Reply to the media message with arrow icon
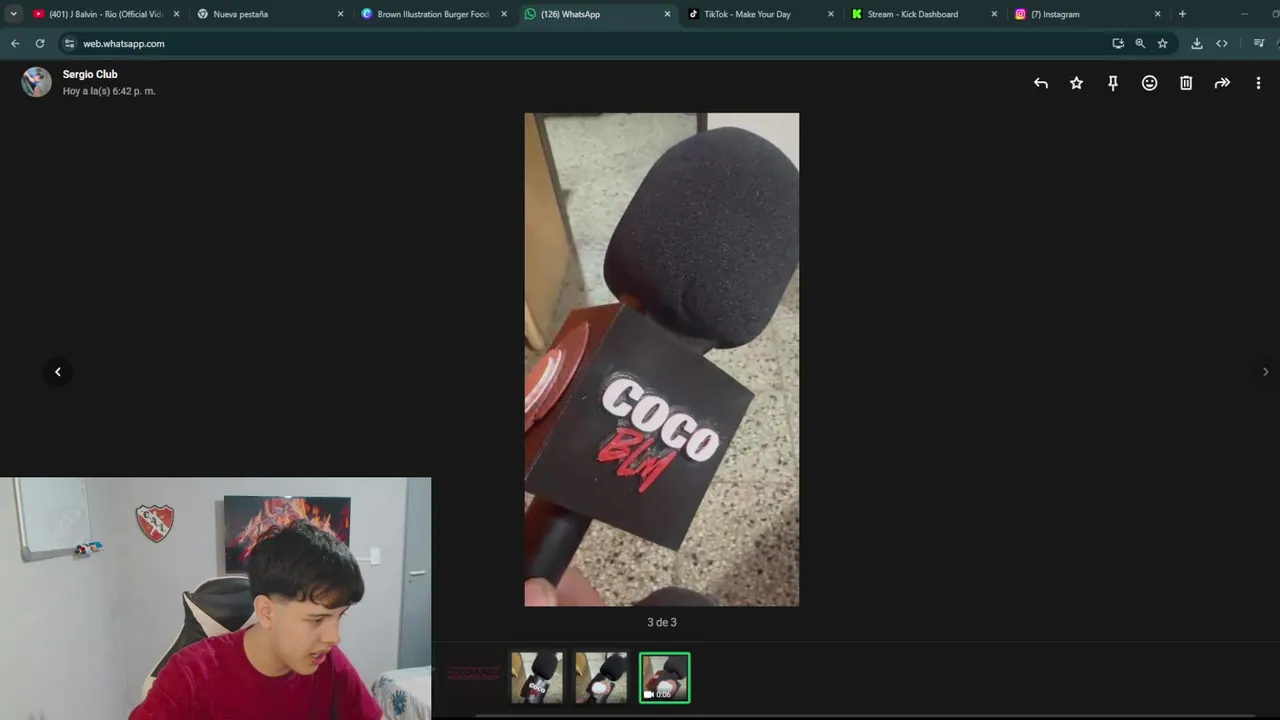1280x720 pixels. [1040, 83]
